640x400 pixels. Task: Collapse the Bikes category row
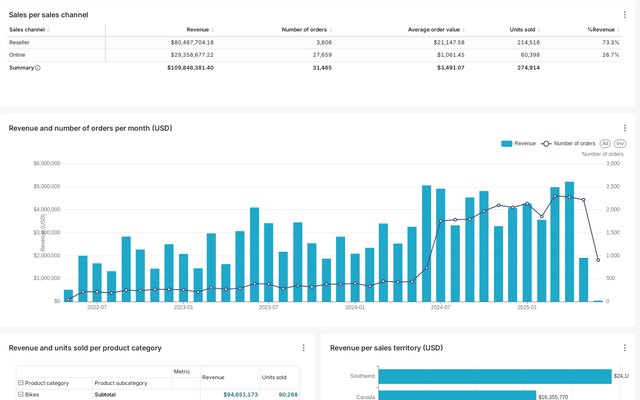point(20,395)
